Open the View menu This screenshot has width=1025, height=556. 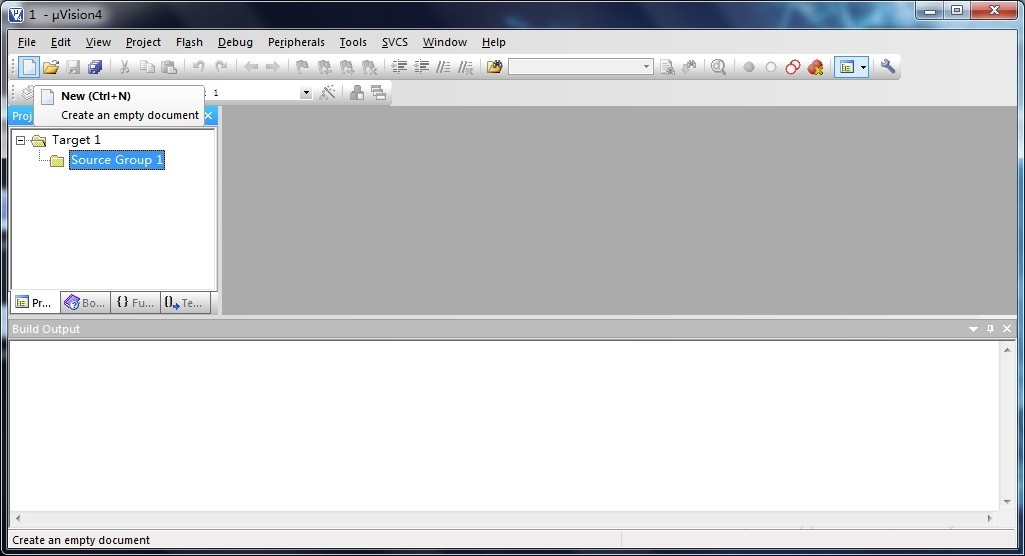point(98,42)
